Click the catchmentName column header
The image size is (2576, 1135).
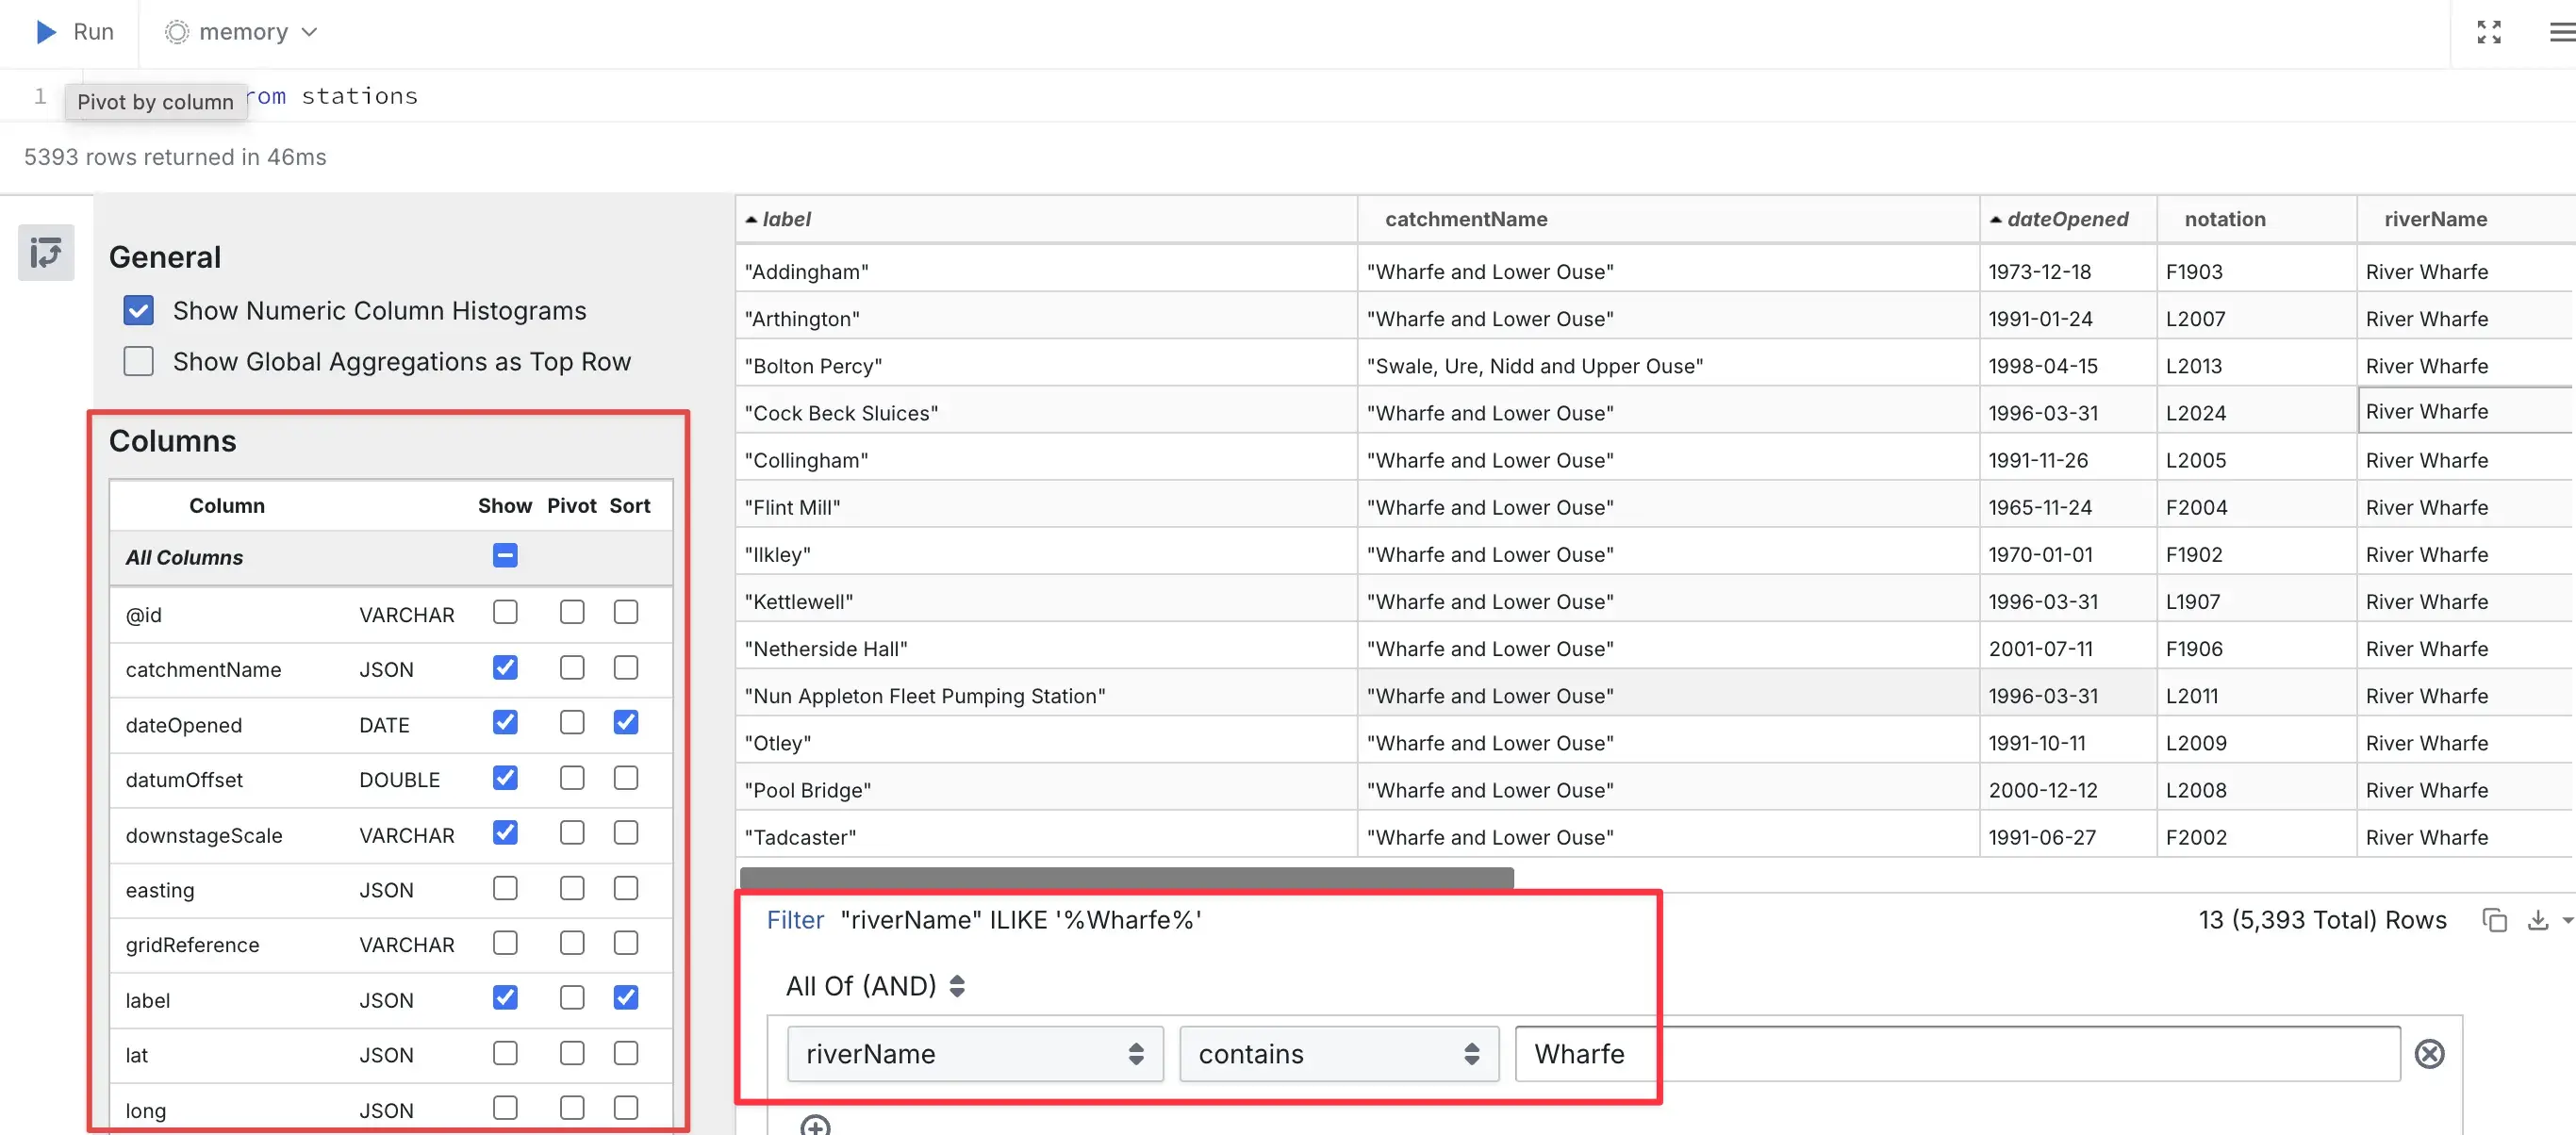tap(1465, 219)
